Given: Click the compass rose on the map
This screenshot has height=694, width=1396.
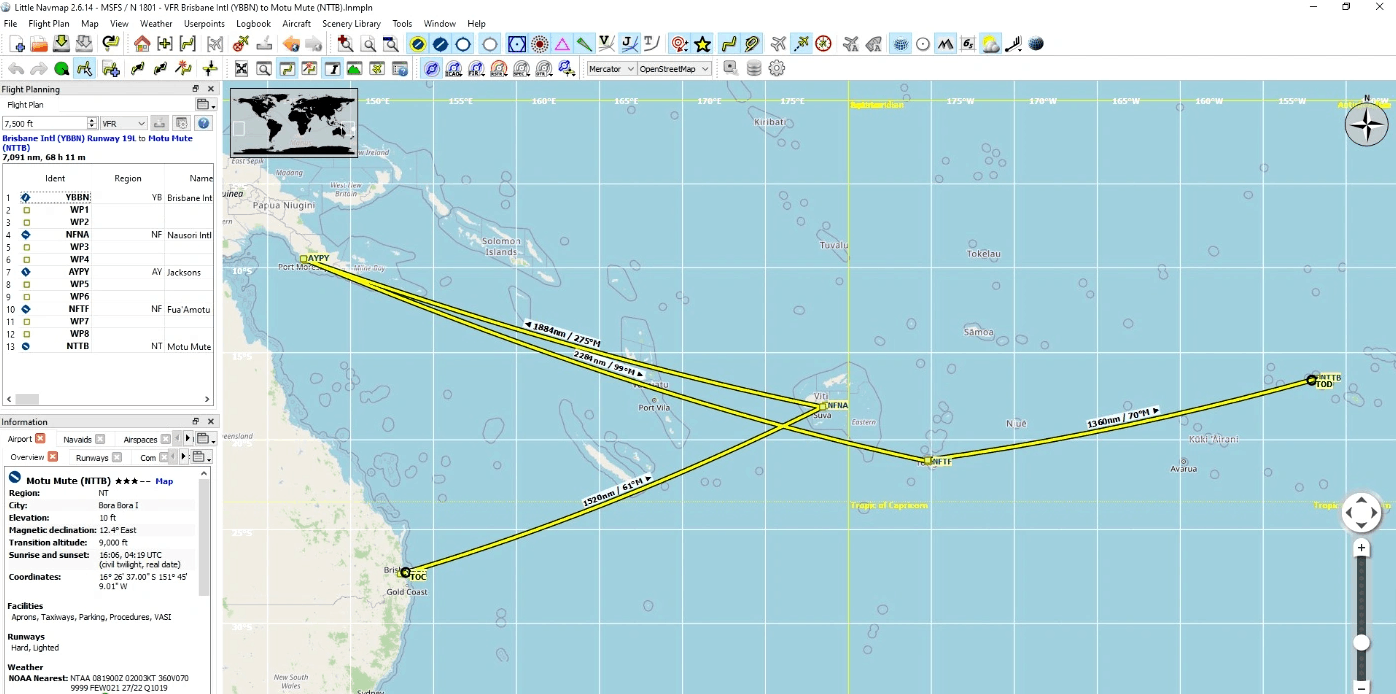Looking at the screenshot, I should (1366, 124).
